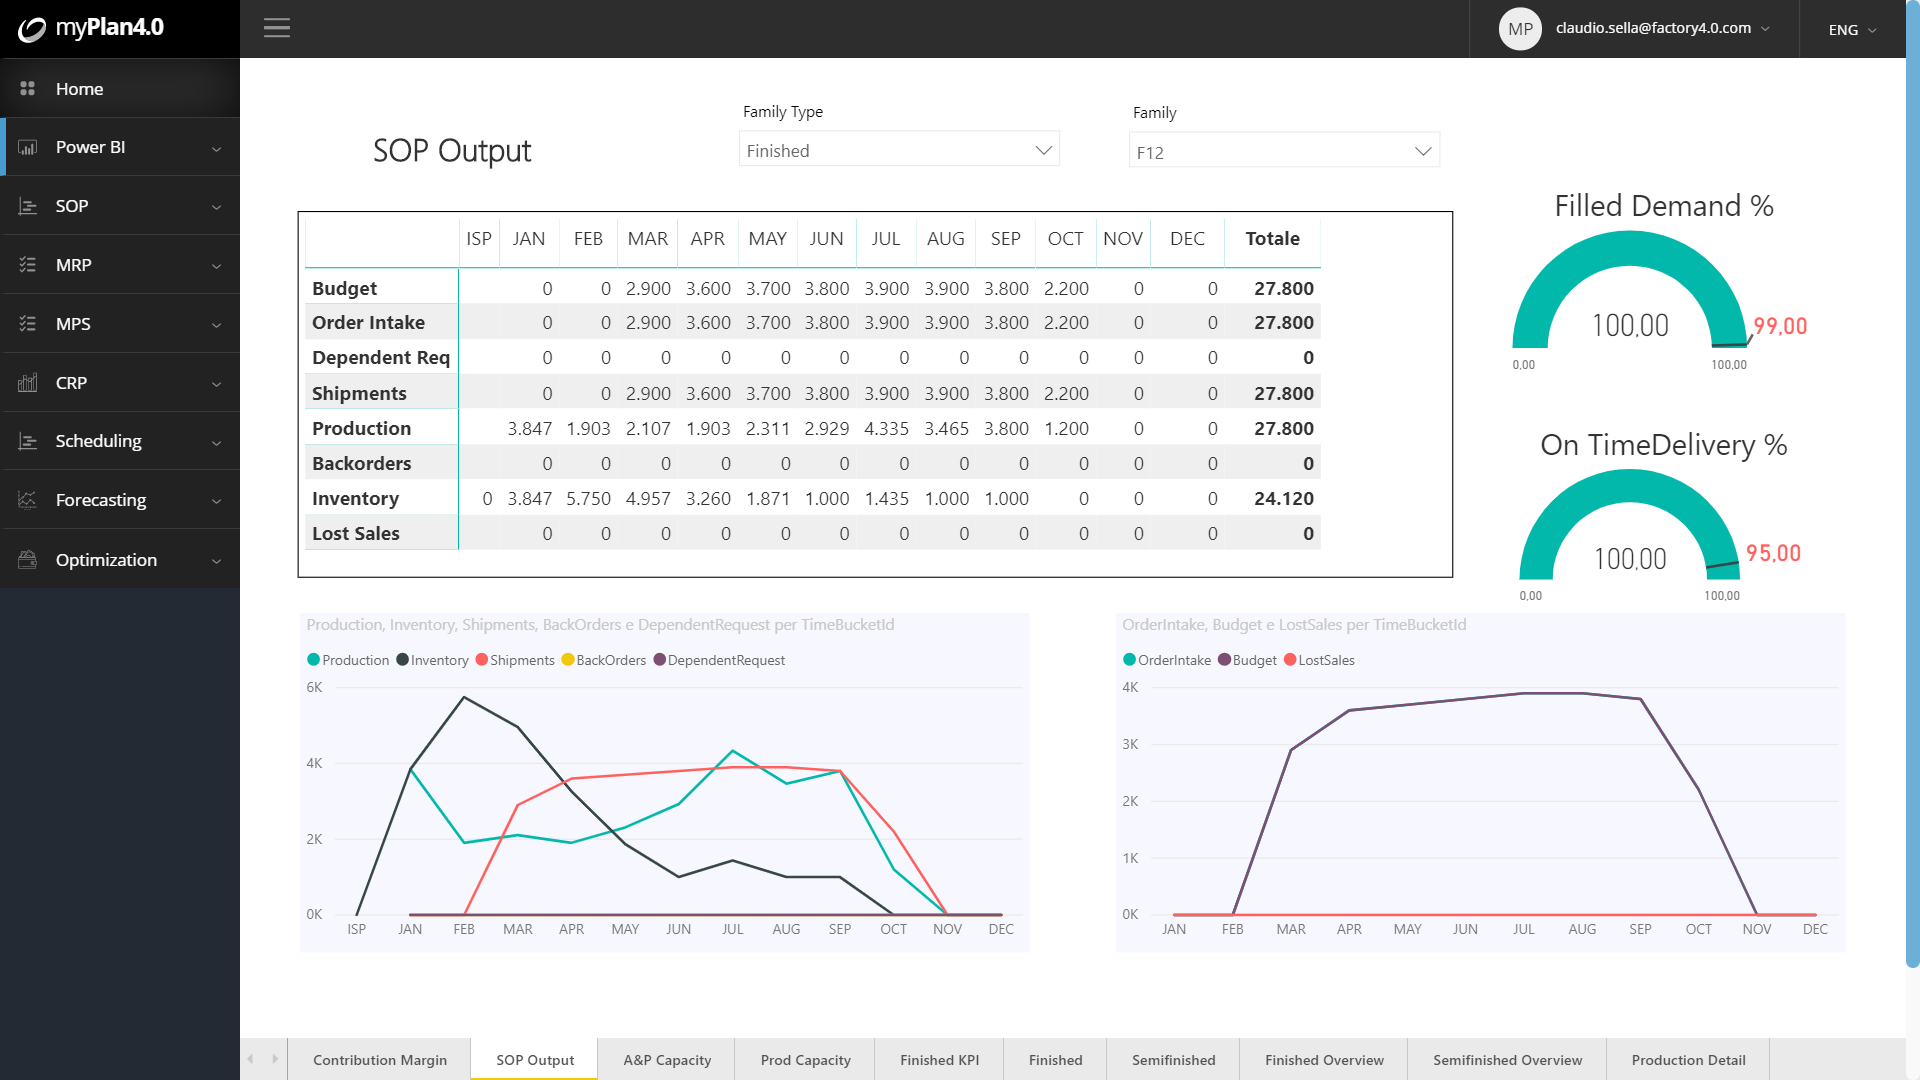The width and height of the screenshot is (1920, 1080).
Task: Toggle Inventory series in legend
Action: (x=432, y=660)
